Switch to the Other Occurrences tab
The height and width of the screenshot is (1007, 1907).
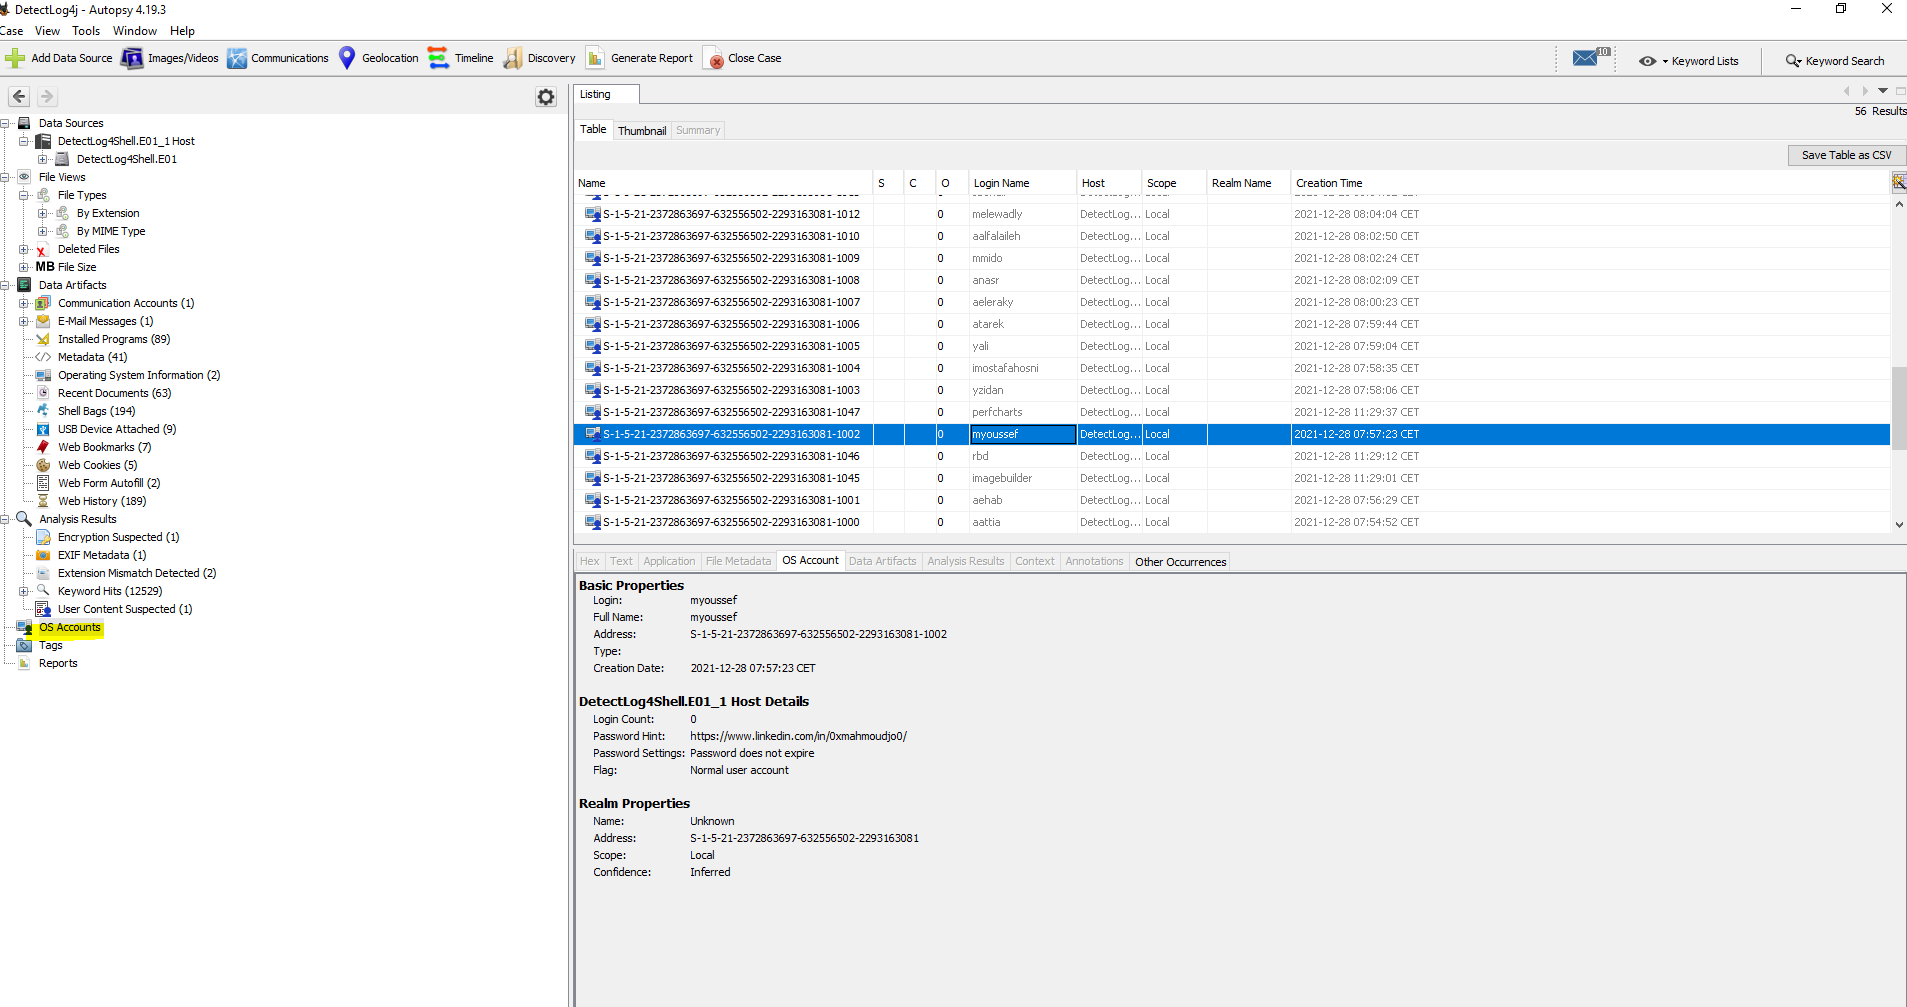(1180, 562)
